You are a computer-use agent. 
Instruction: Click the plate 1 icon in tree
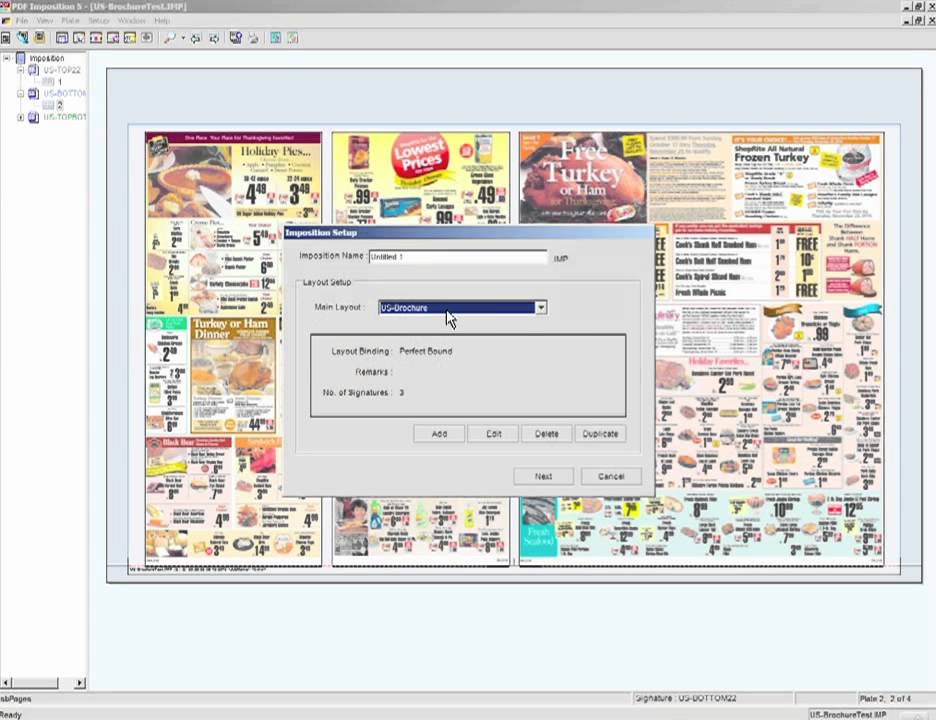click(x=48, y=81)
